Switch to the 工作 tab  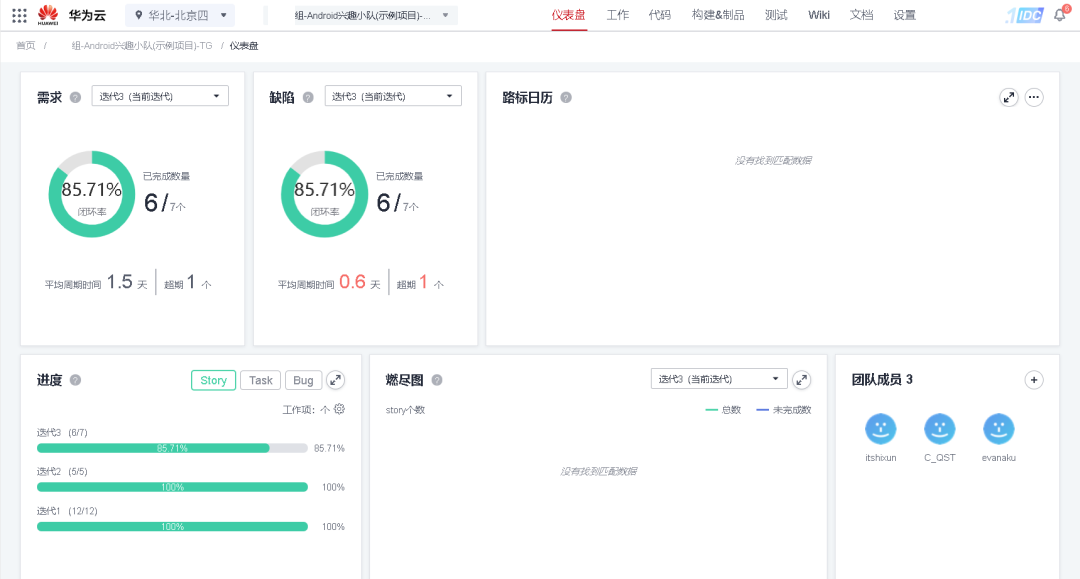(617, 15)
